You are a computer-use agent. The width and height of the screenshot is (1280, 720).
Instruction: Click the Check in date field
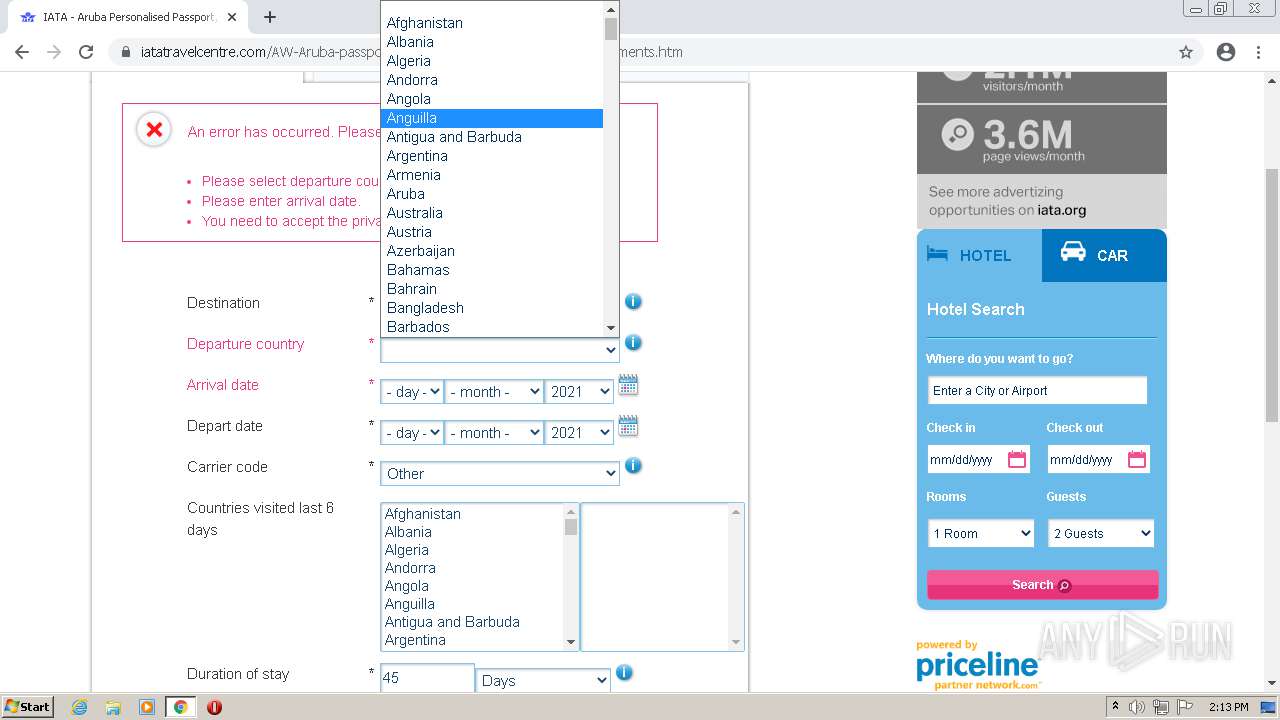(x=978, y=459)
